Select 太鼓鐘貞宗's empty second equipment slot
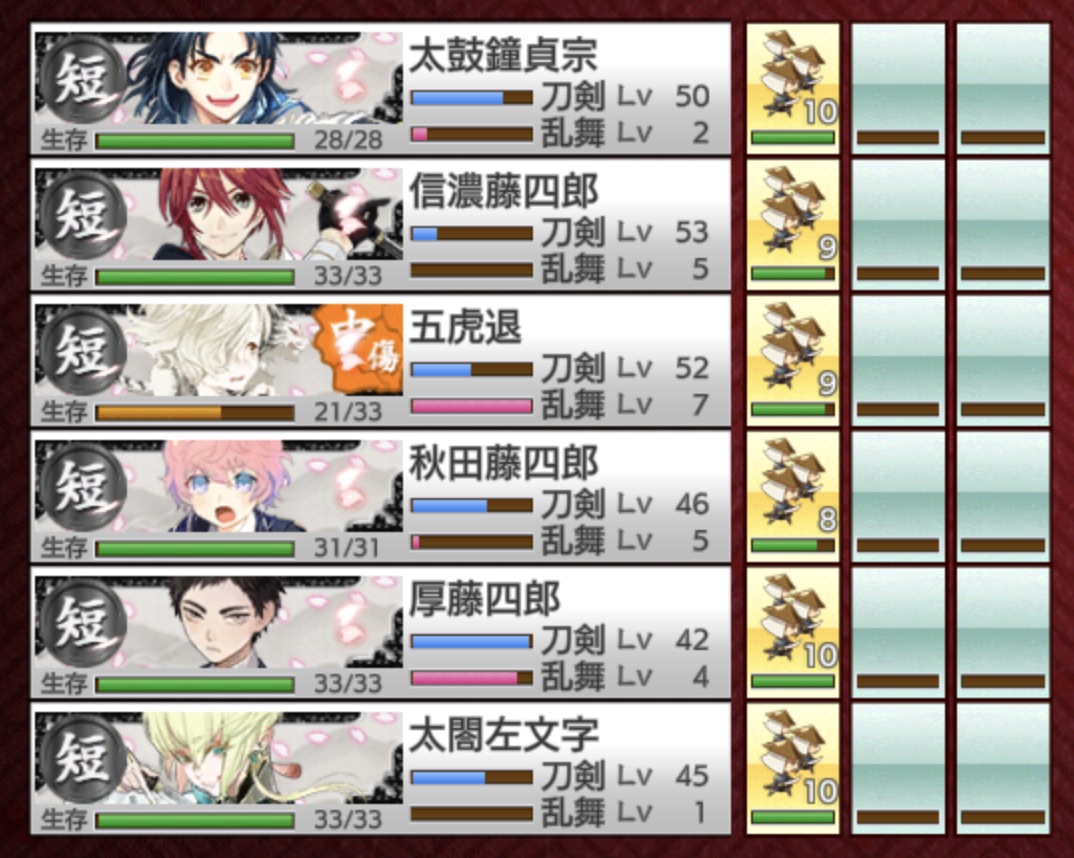 (x=898, y=88)
